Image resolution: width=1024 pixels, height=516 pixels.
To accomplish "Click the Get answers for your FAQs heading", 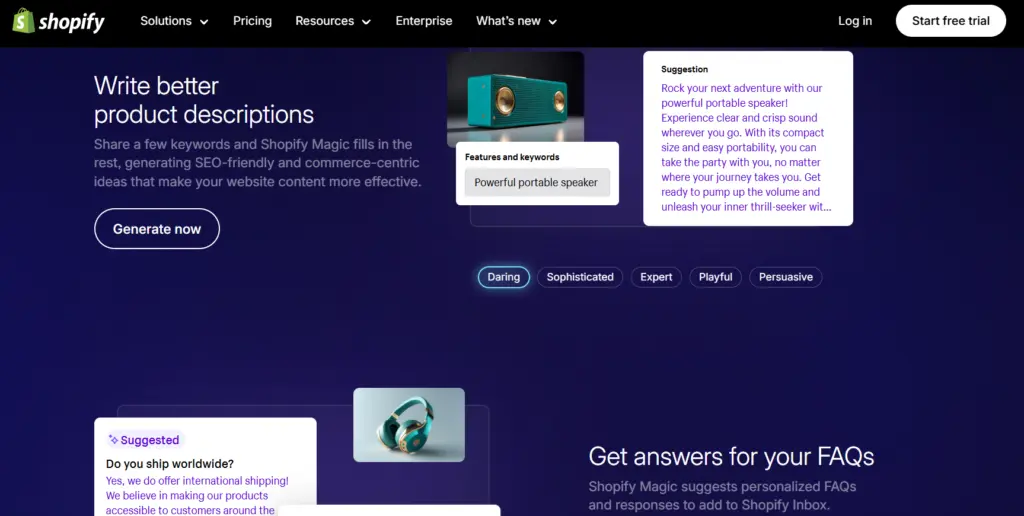I will pyautogui.click(x=731, y=456).
